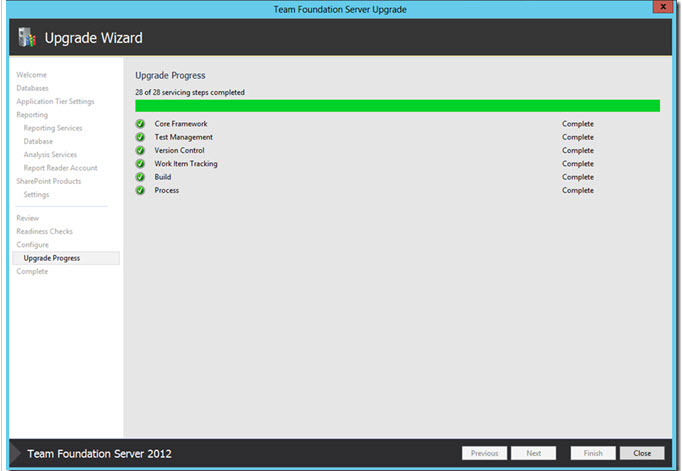682x471 pixels.
Task: Click the Core Framework row label
Action: coord(181,124)
